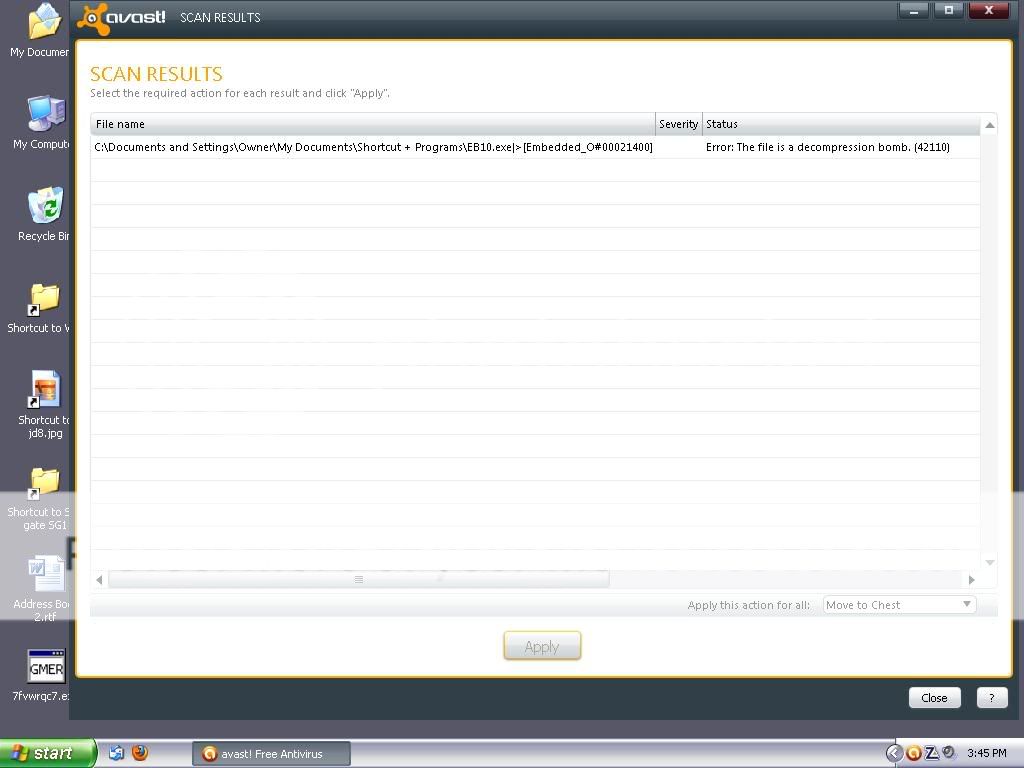The width and height of the screenshot is (1024, 768).
Task: Click the horizontal scrollbar left arrow
Action: point(99,579)
